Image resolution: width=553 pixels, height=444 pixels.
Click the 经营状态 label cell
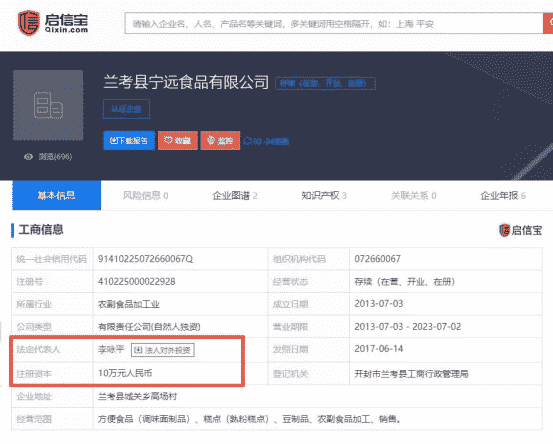pyautogui.click(x=309, y=281)
